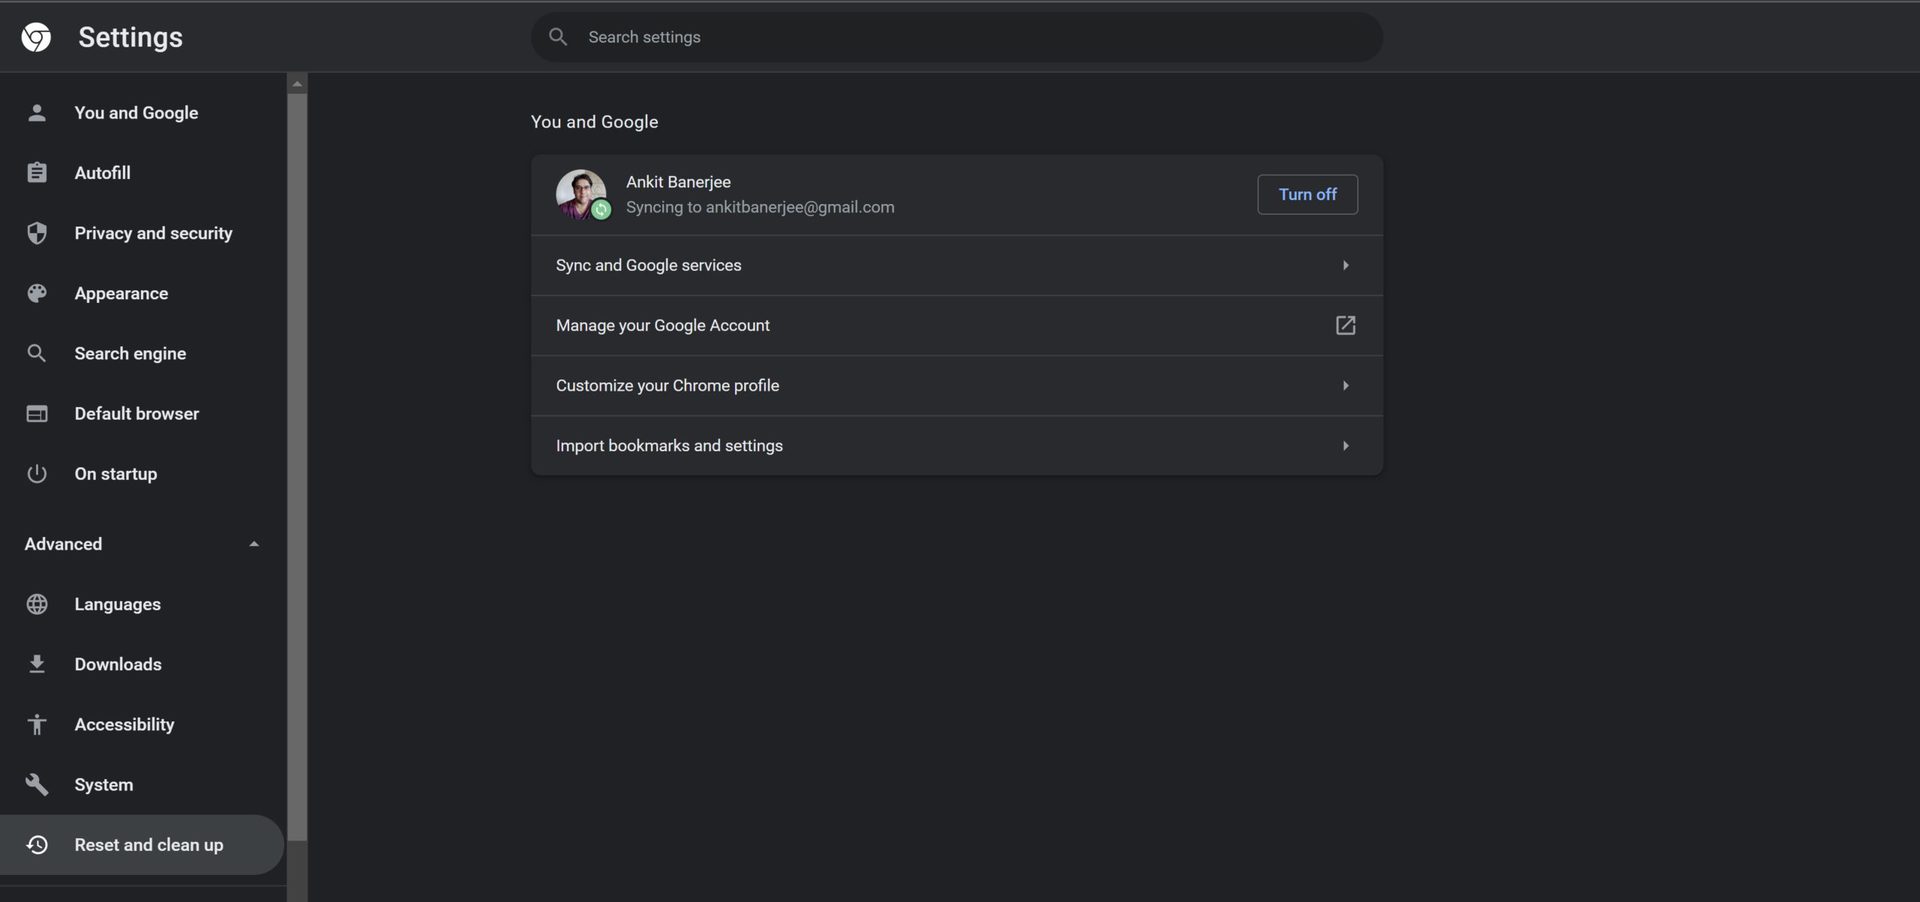1920x902 pixels.
Task: Turn off sync for Ankit Banerjee
Action: tap(1307, 194)
